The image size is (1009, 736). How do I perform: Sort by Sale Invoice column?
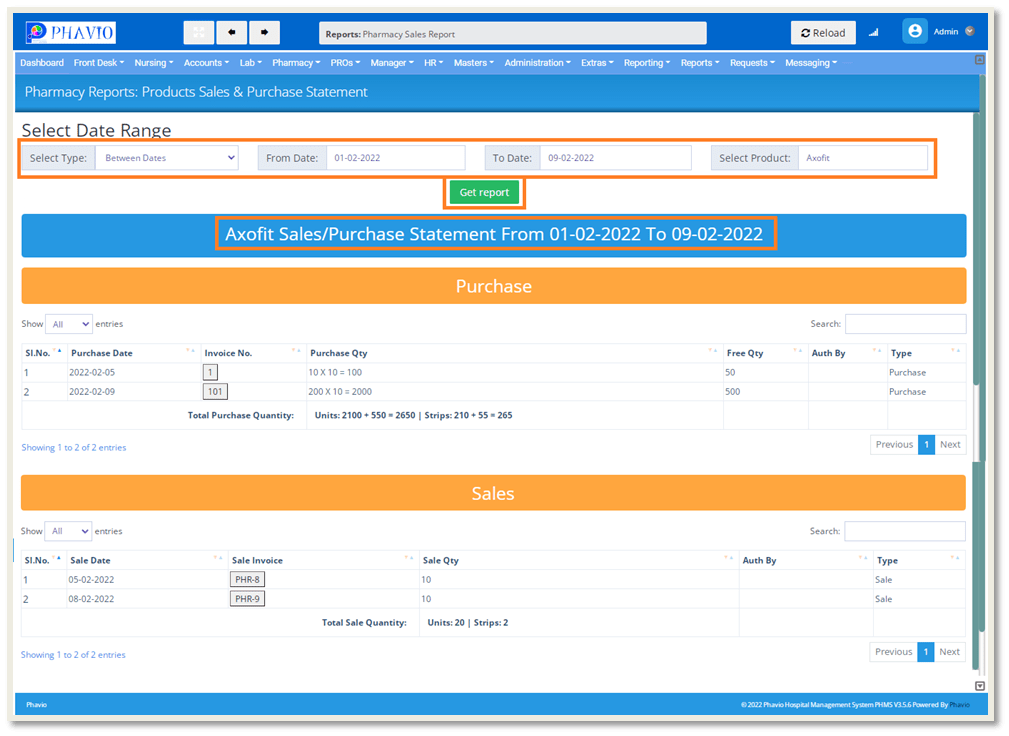pyautogui.click(x=323, y=560)
